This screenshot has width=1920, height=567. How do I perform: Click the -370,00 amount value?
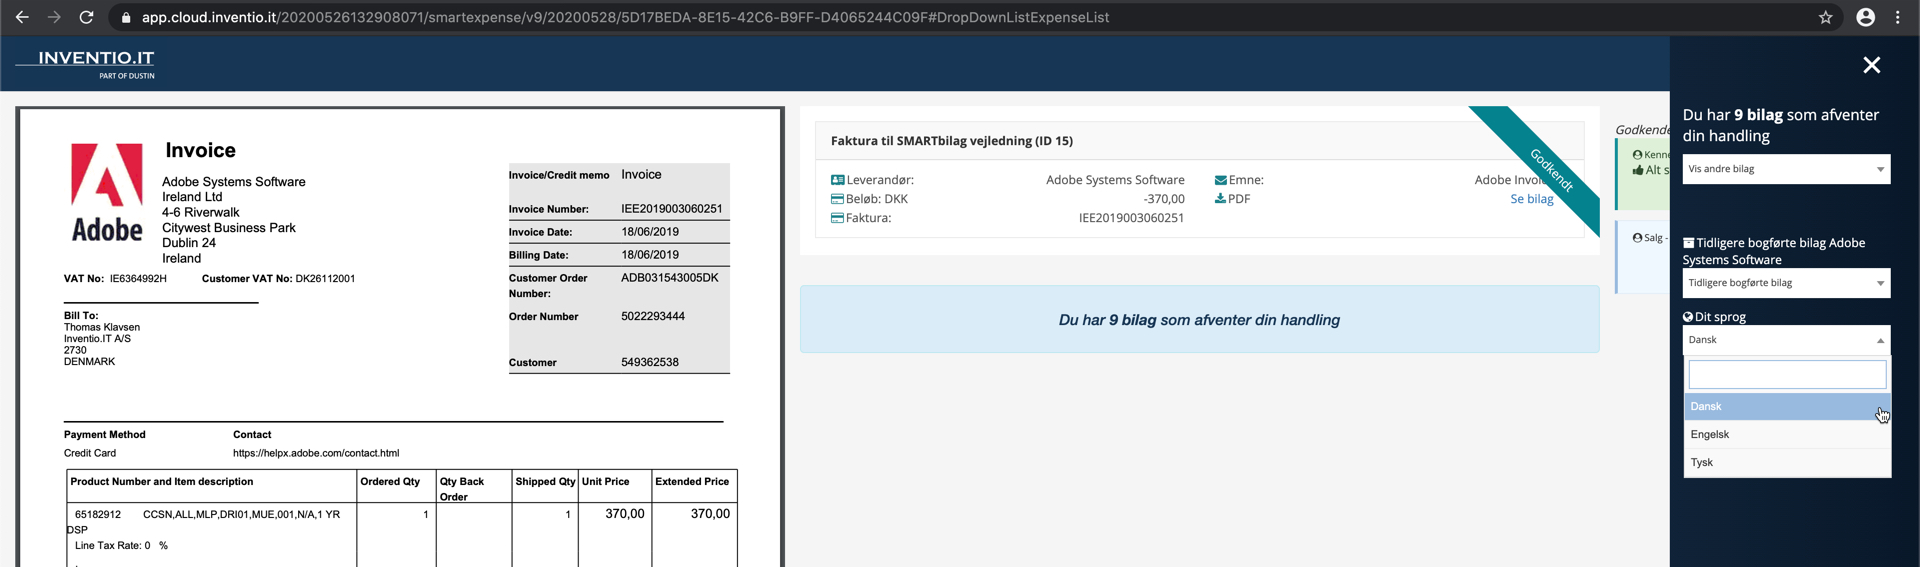click(x=1164, y=199)
